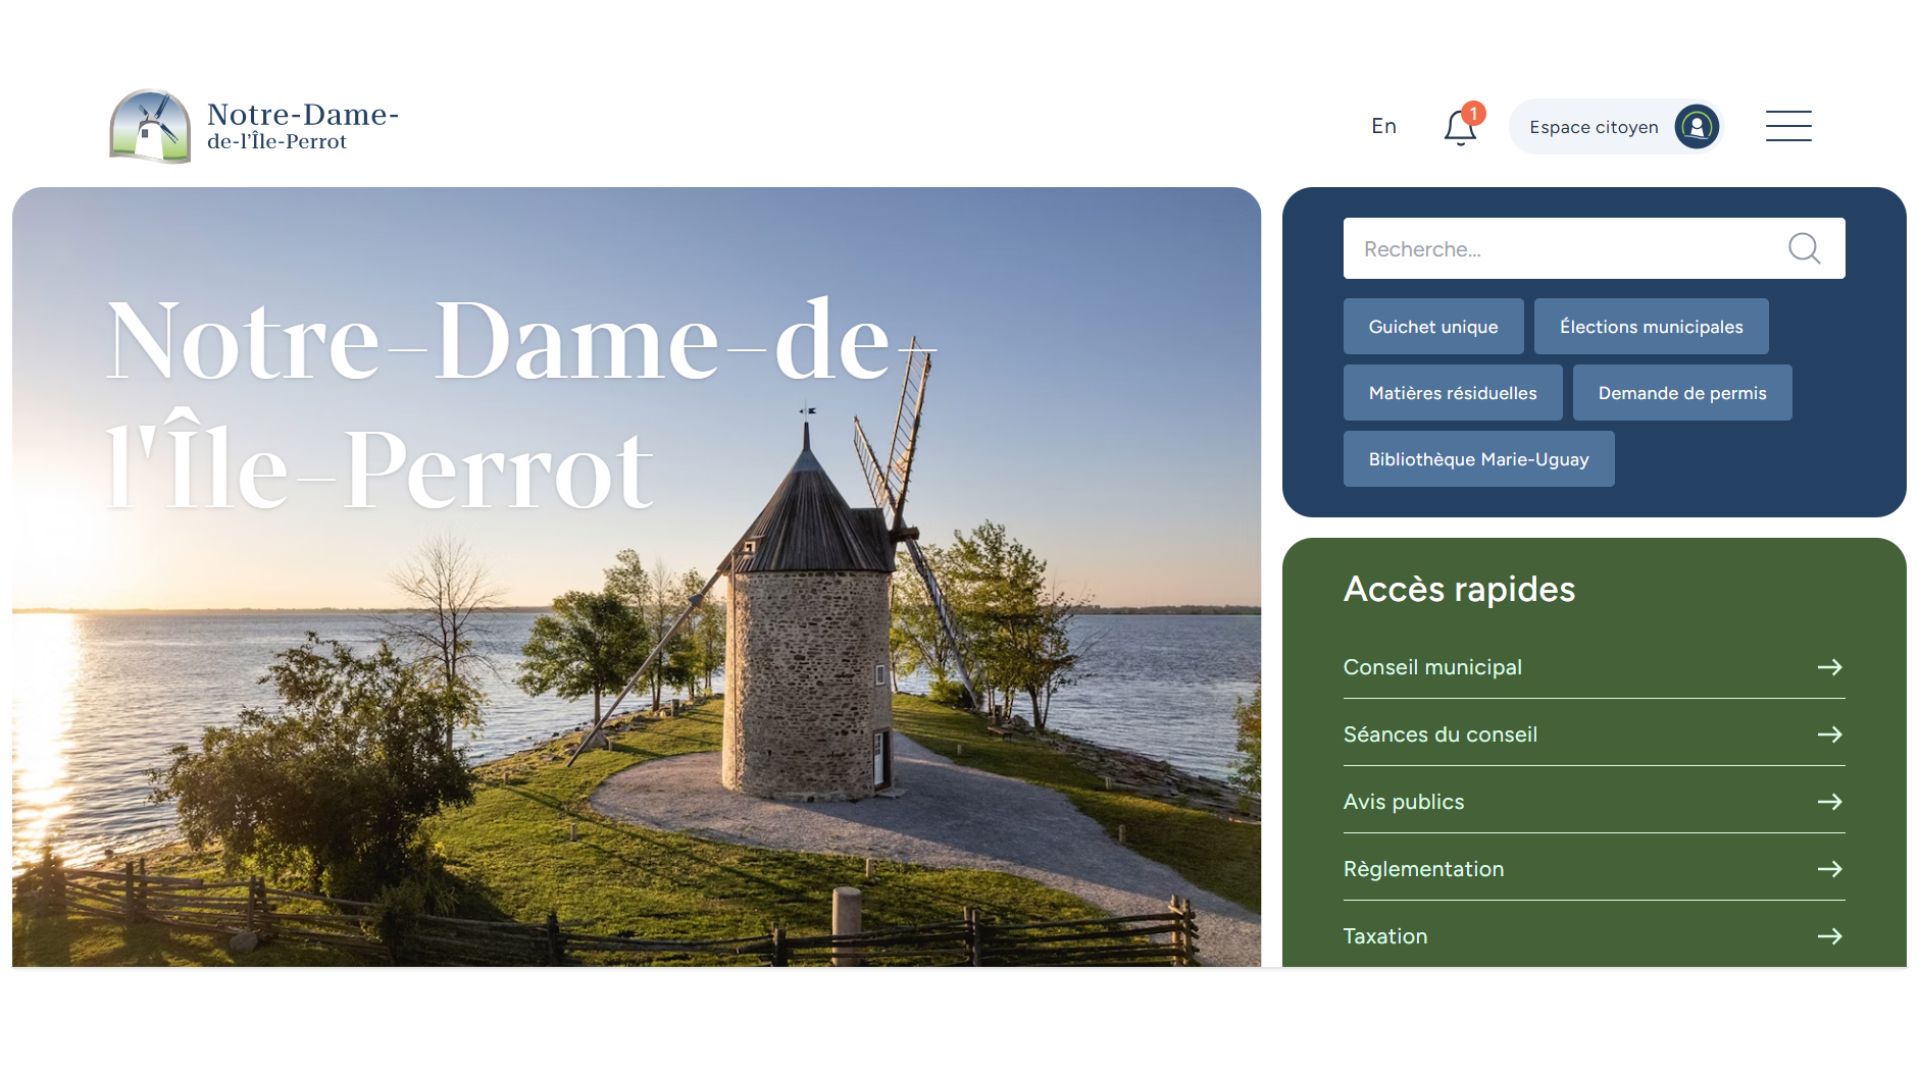Open the Guichet unique shortcut
Viewport: 1920px width, 1080px height.
point(1432,327)
